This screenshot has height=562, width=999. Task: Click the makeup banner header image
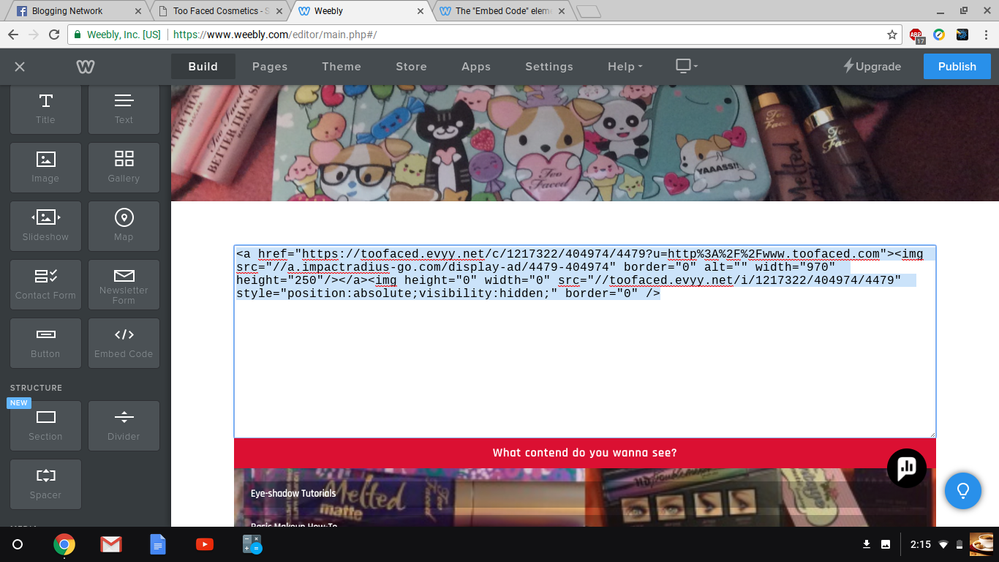(x=585, y=143)
